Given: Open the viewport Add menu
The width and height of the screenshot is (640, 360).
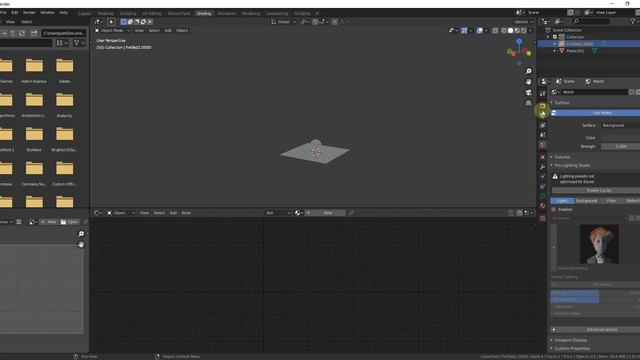Looking at the screenshot, I should click(x=168, y=31).
